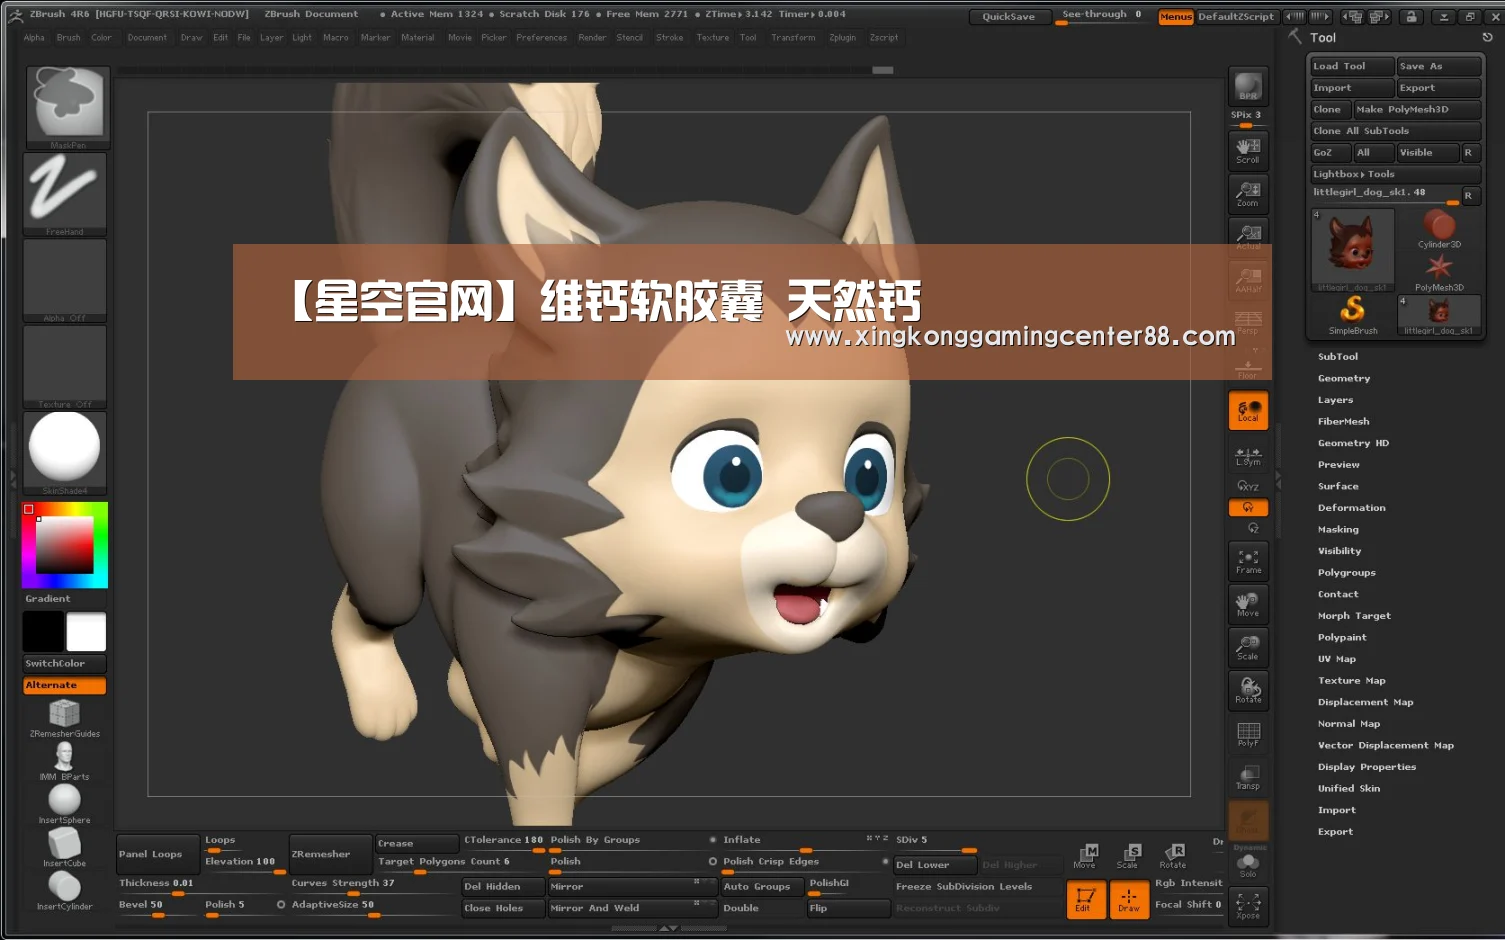Screen dimensions: 1505x940
Task: Select the Cylinder3D tool thumbnail
Action: 1439,230
